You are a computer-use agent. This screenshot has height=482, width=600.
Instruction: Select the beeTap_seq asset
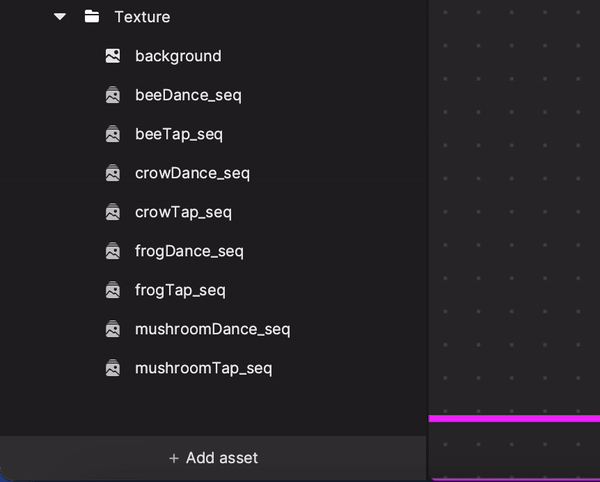pyautogui.click(x=179, y=134)
